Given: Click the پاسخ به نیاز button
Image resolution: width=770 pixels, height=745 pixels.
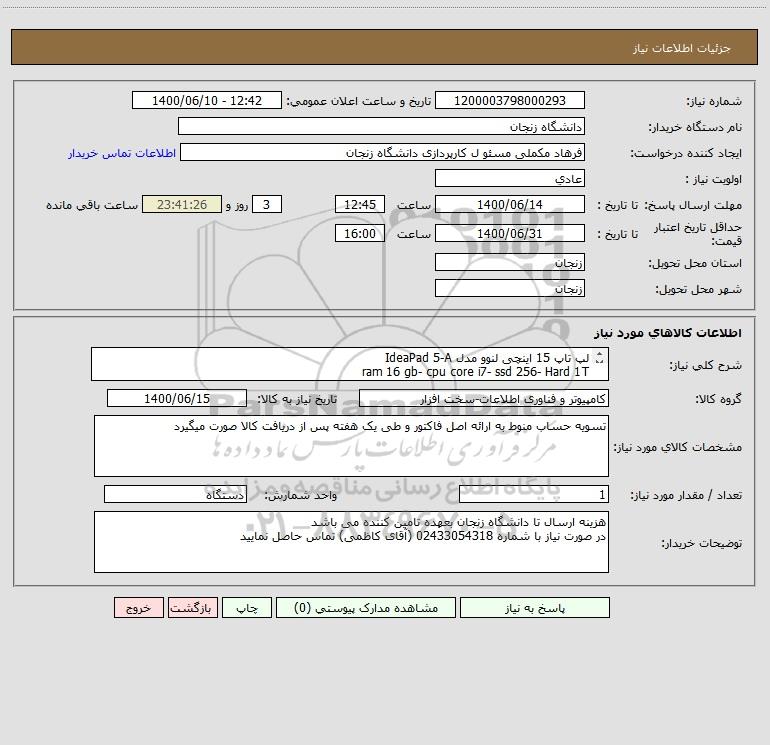Looking at the screenshot, I should (x=535, y=608).
